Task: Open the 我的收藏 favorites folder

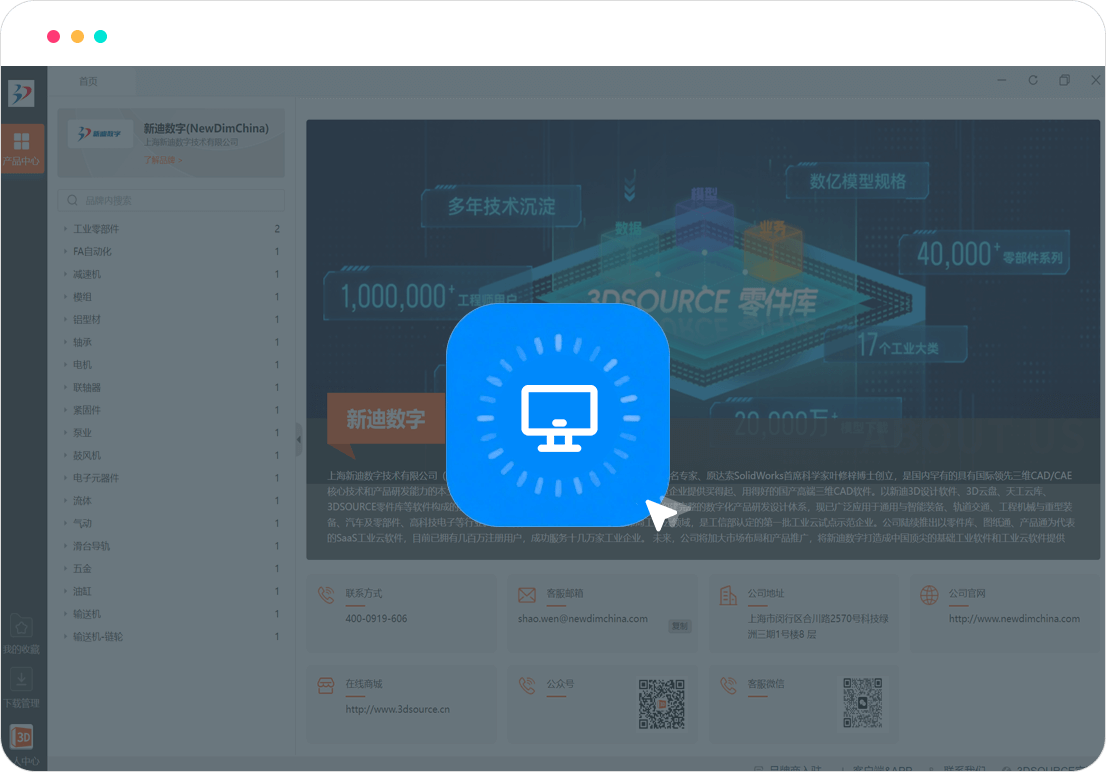Action: click(21, 634)
